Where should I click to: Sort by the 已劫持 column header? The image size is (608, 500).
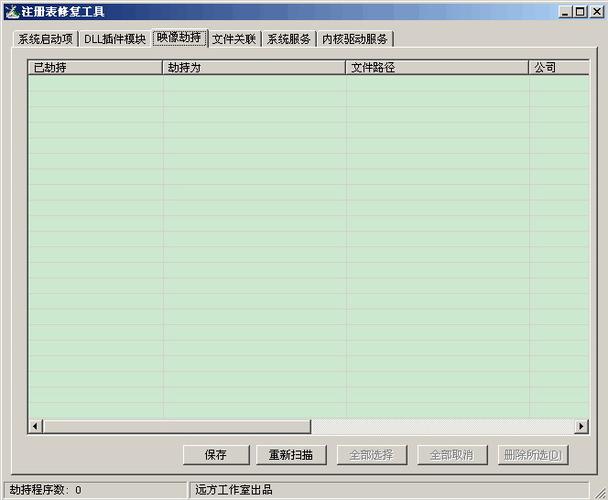click(x=95, y=67)
